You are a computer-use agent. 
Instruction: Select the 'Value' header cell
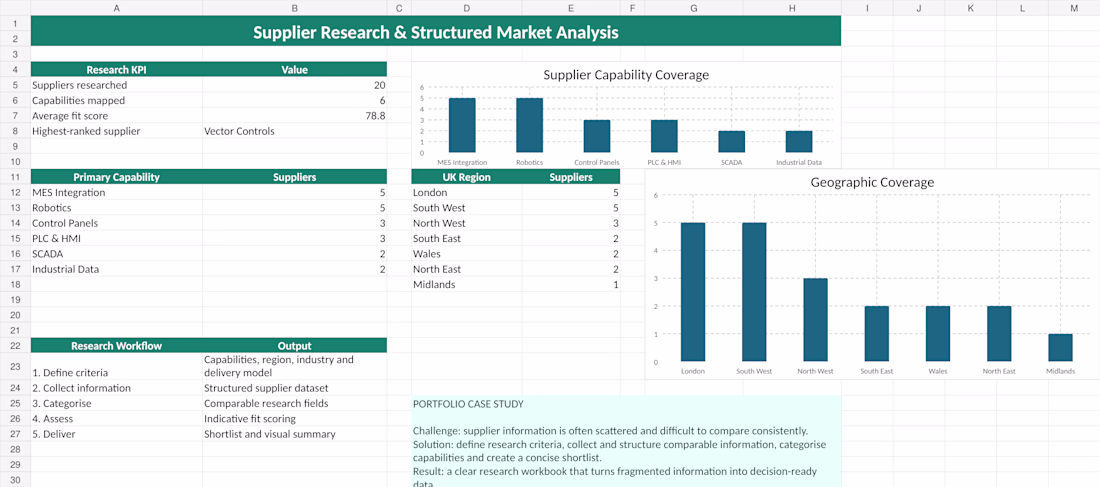pyautogui.click(x=295, y=69)
